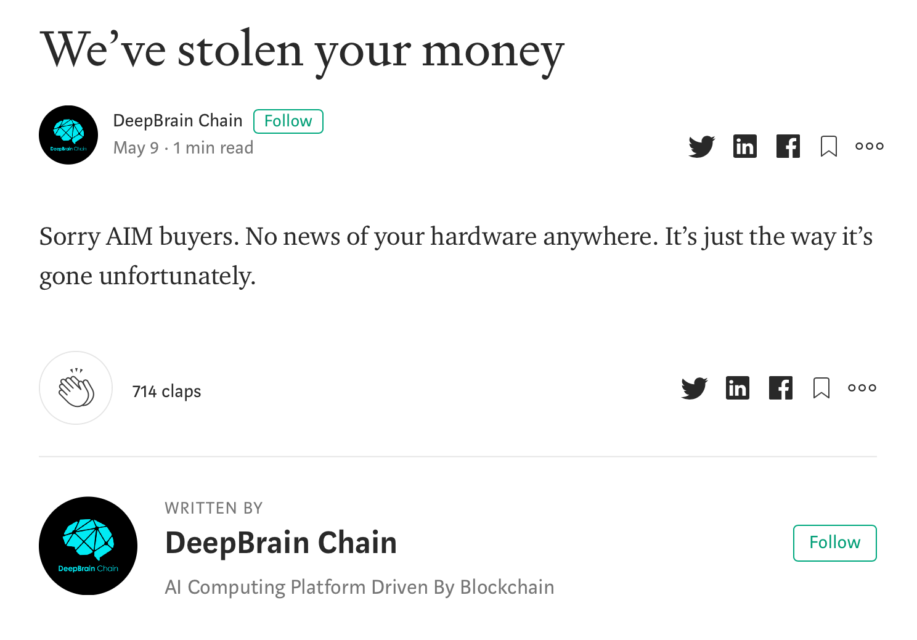Share on LinkedIn from the top share bar
This screenshot has height=640, width=917.
coord(745,147)
